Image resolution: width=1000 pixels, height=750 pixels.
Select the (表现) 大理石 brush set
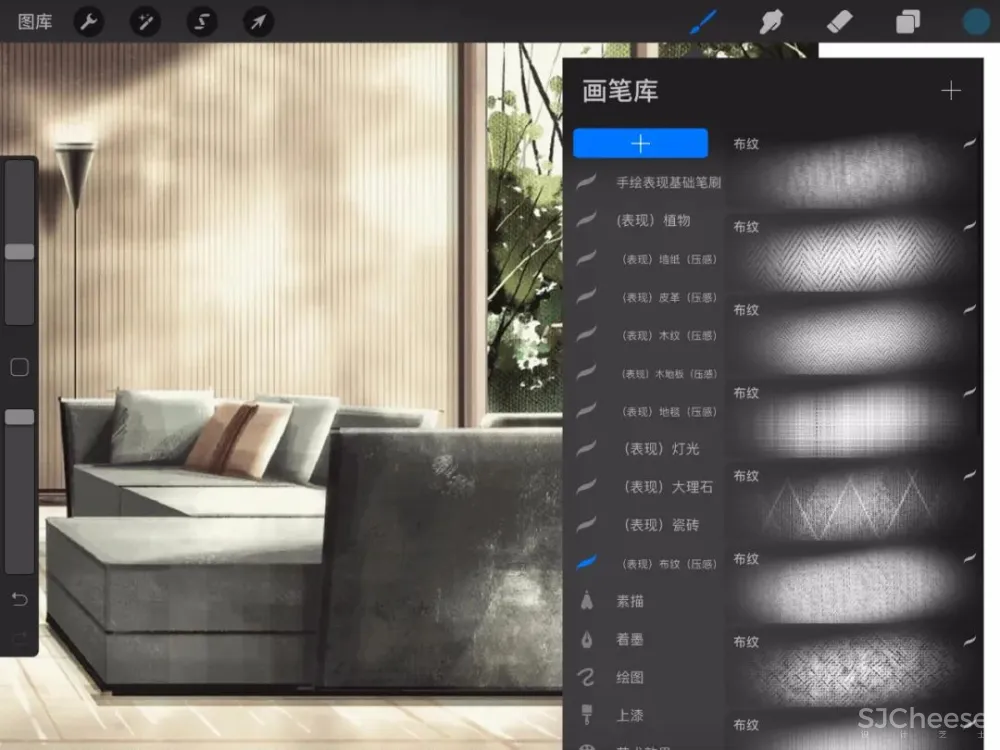point(667,487)
